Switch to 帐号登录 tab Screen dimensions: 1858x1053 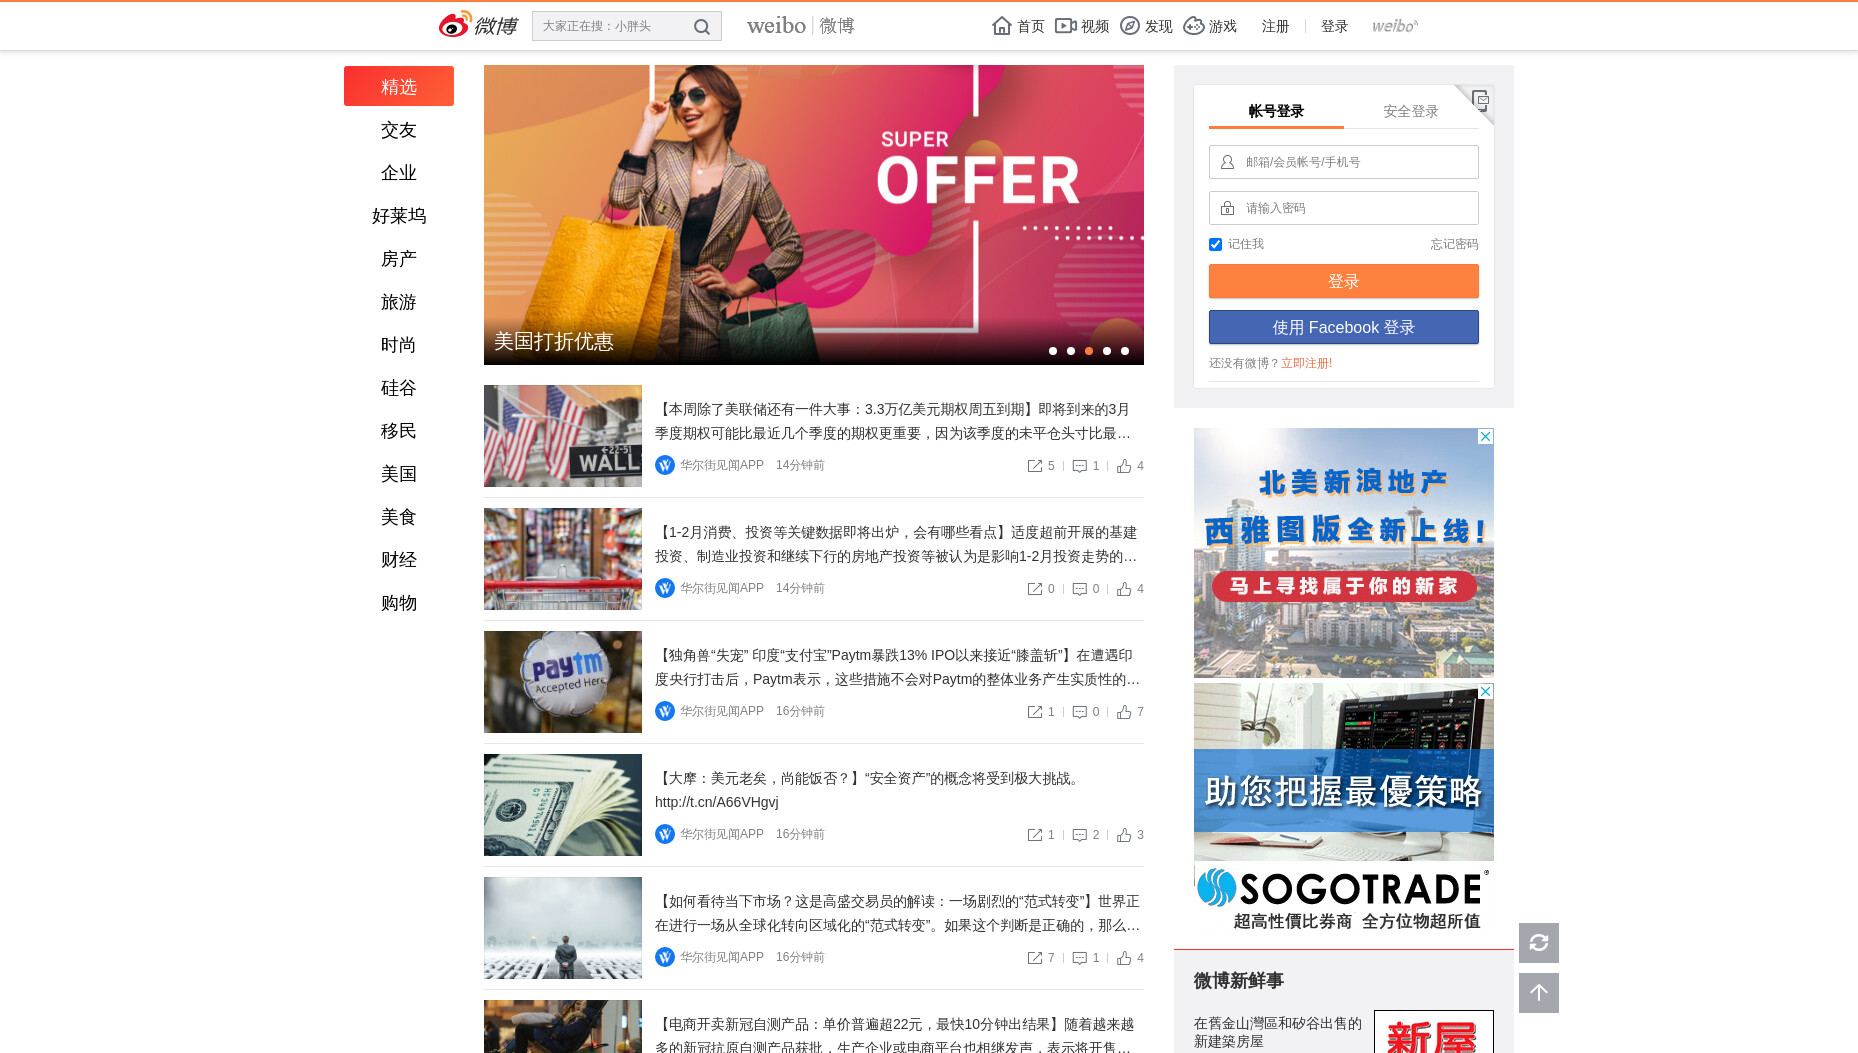click(1276, 111)
